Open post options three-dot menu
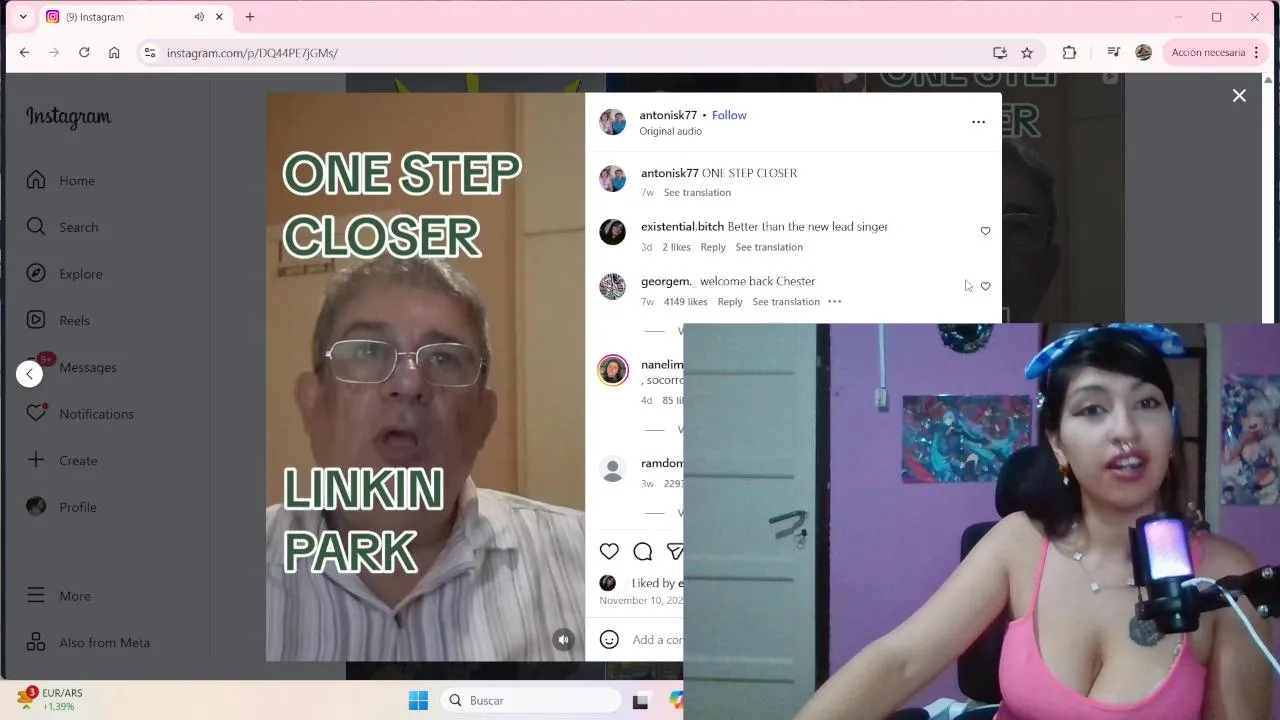This screenshot has width=1280, height=720. (978, 122)
